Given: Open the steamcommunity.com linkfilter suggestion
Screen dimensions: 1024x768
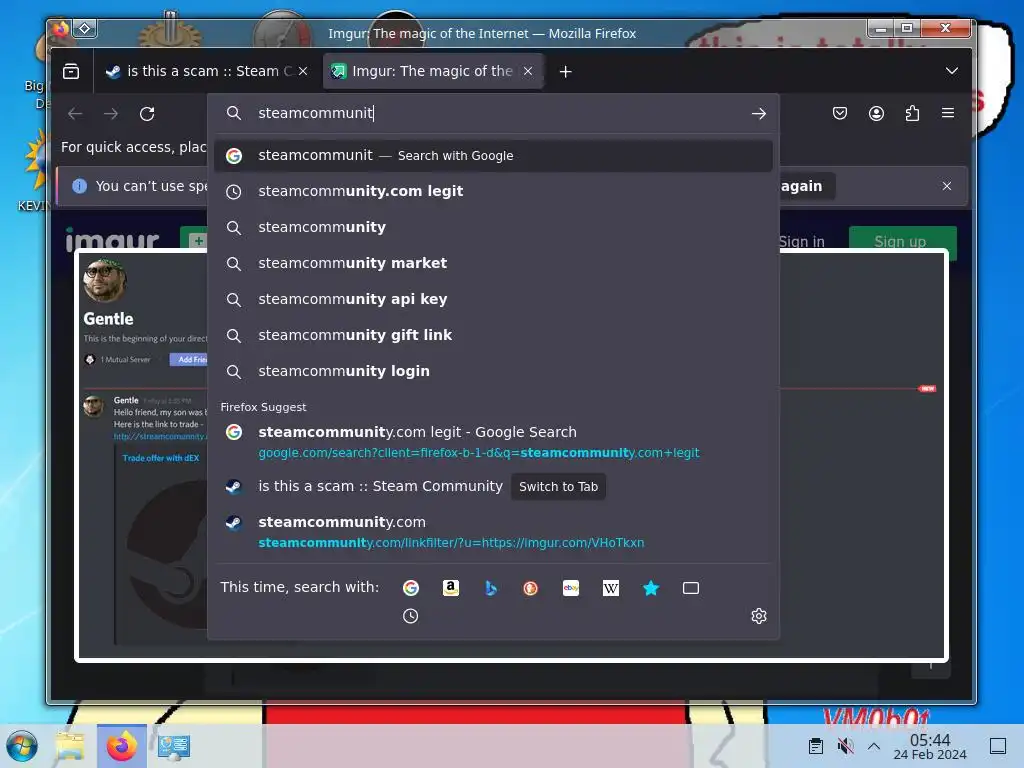Looking at the screenshot, I should click(493, 532).
